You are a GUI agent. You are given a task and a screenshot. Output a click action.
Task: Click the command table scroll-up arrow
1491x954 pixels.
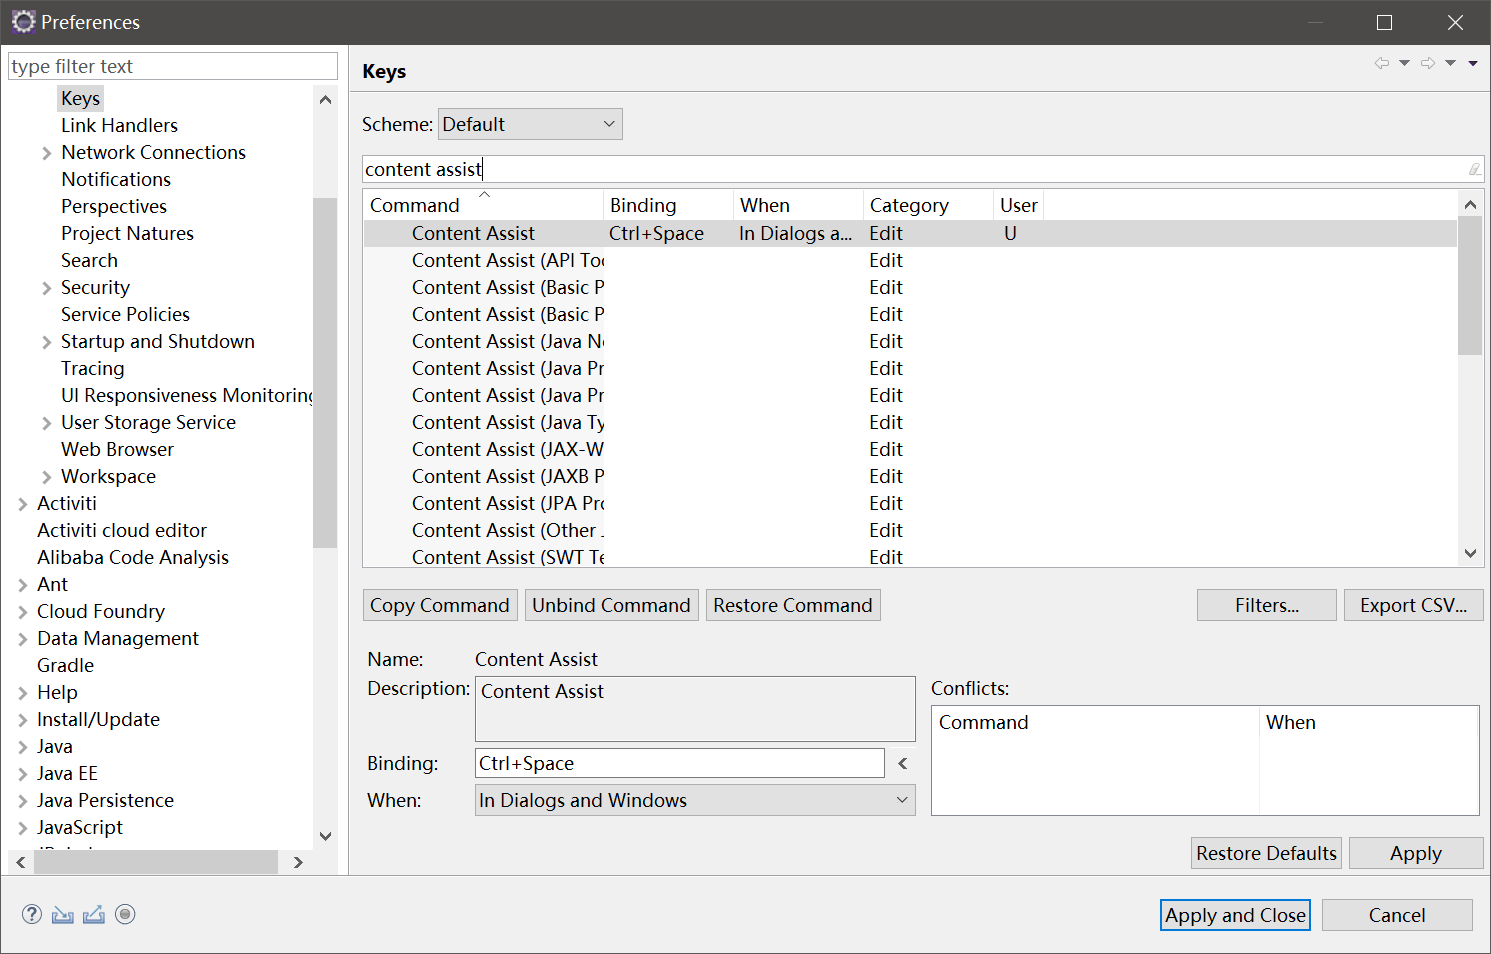pos(1470,205)
